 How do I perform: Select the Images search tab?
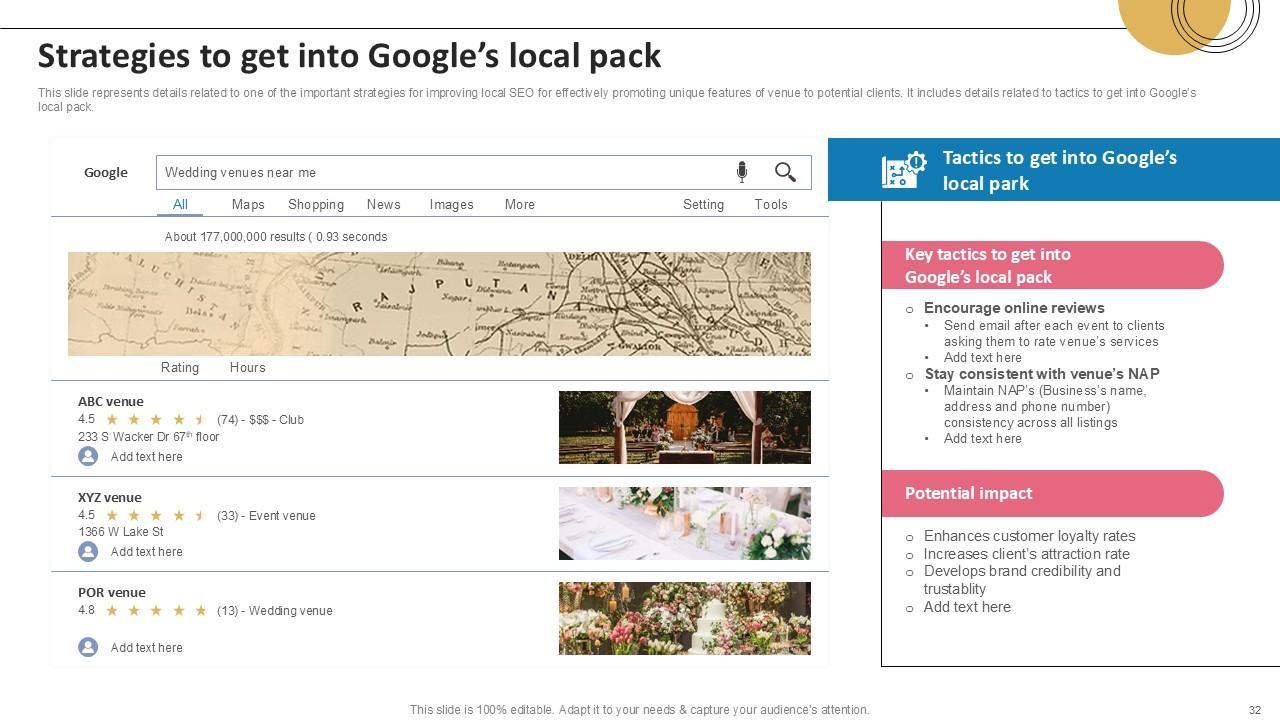click(451, 204)
